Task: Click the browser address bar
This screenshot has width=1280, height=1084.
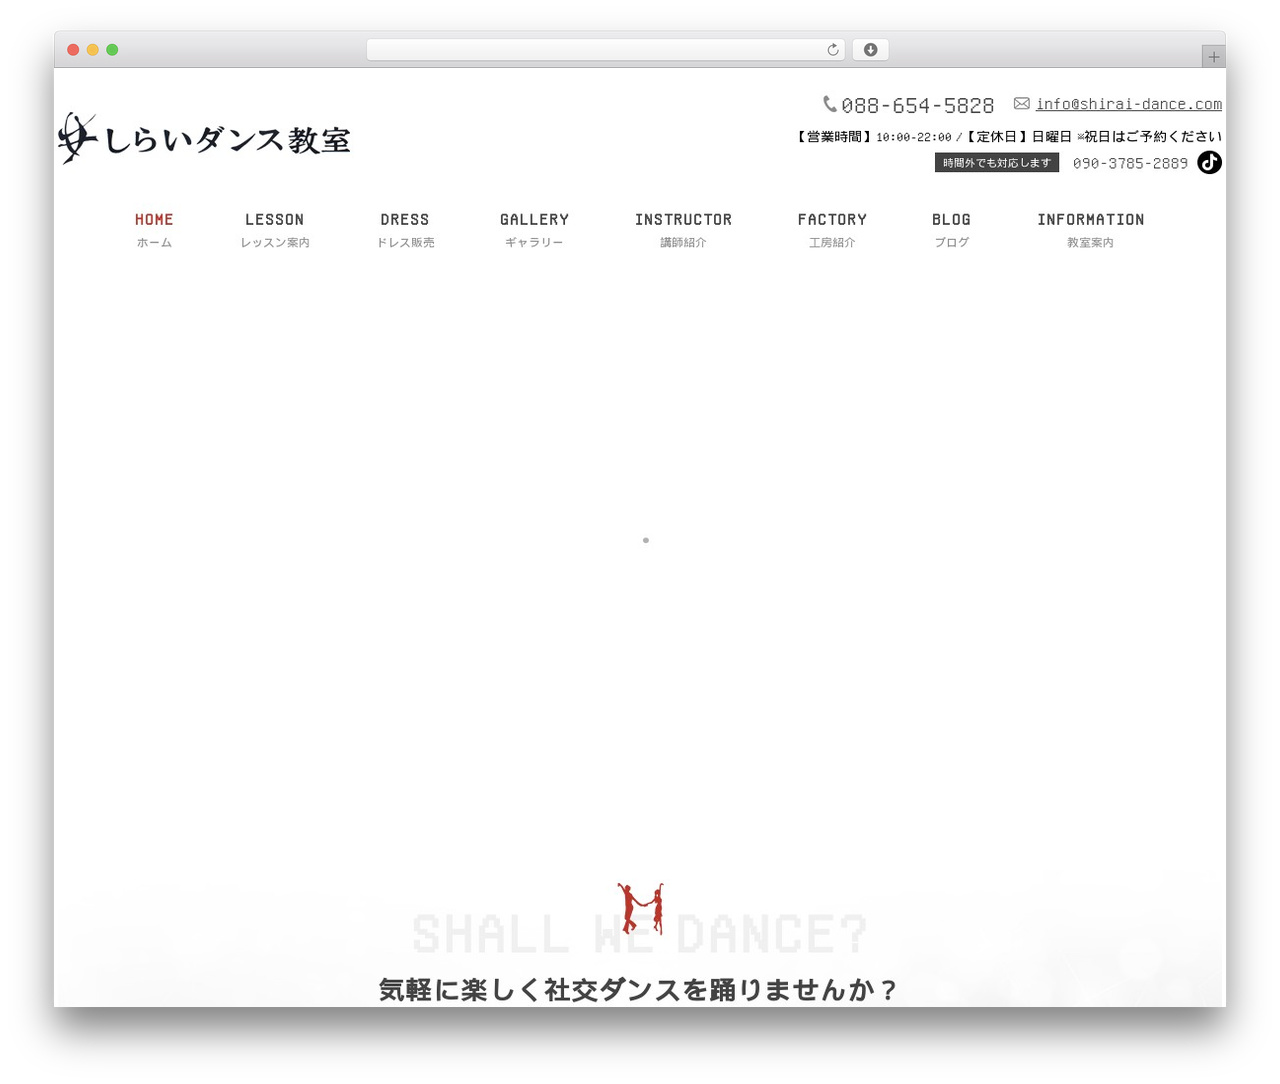Action: click(606, 50)
